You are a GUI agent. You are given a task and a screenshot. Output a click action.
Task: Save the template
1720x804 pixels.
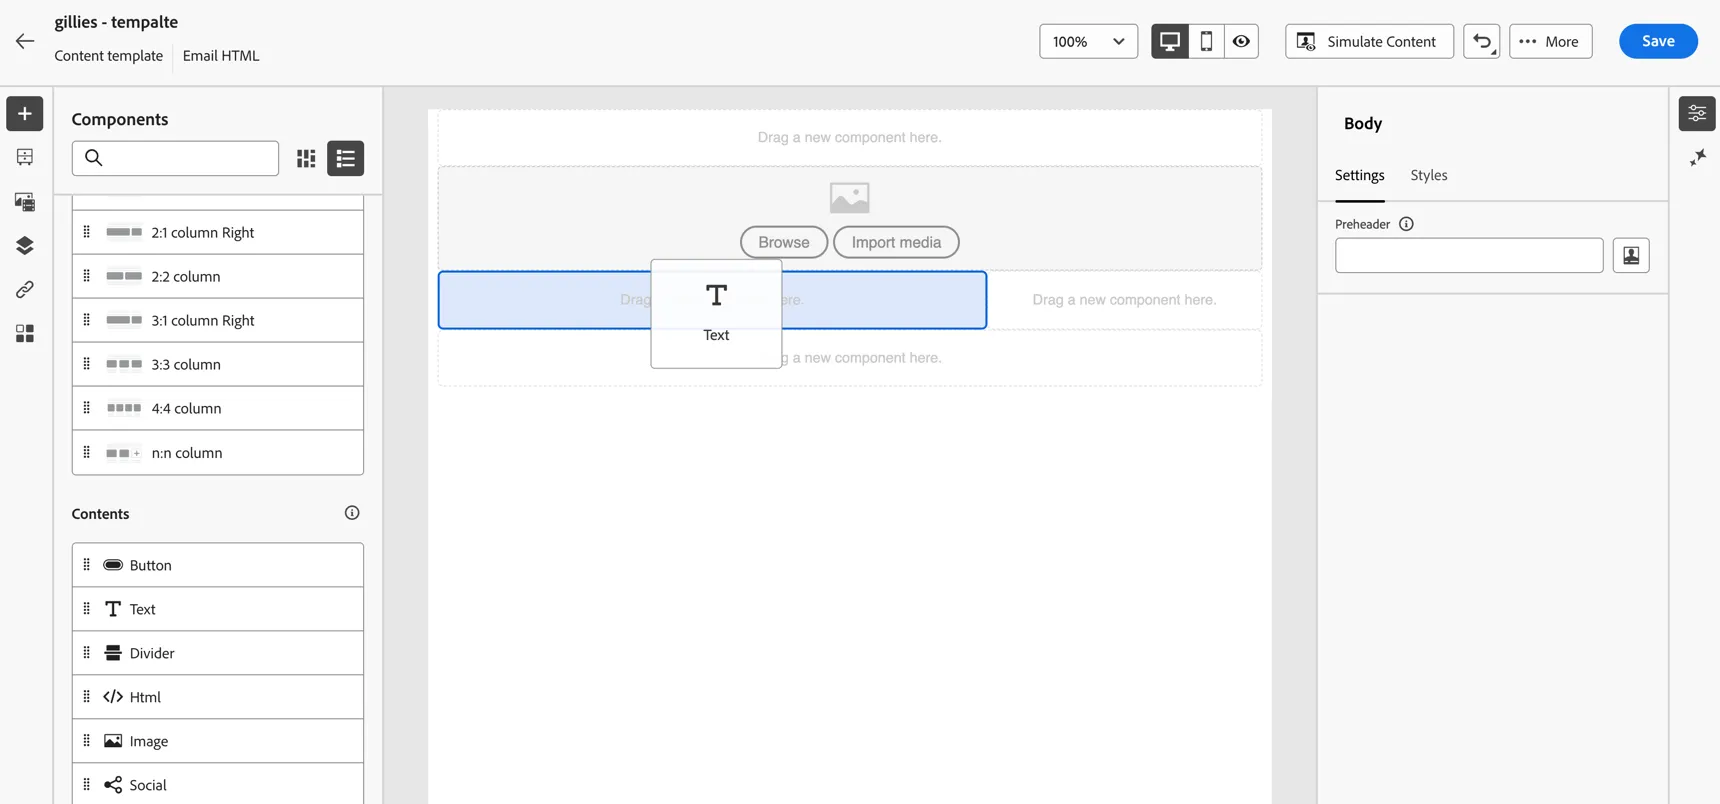1658,41
